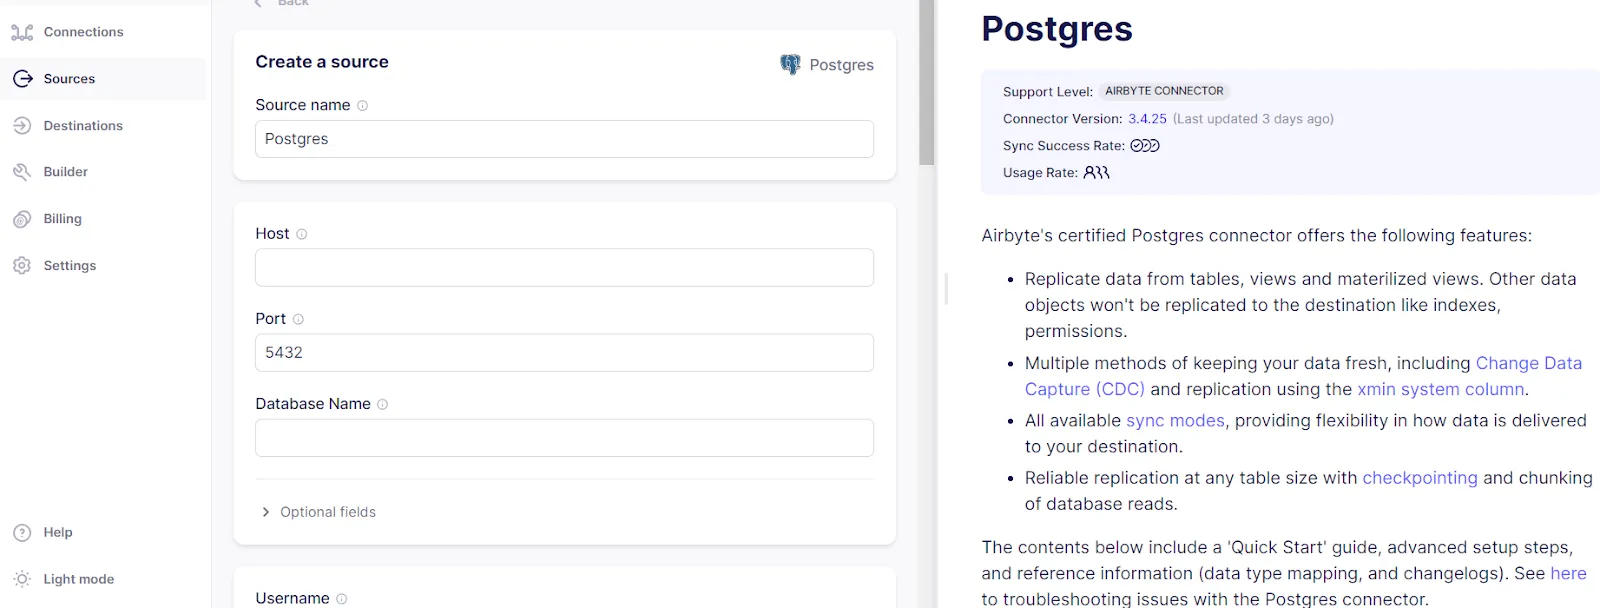Open connector version 3.4.25 link

[x=1147, y=119]
